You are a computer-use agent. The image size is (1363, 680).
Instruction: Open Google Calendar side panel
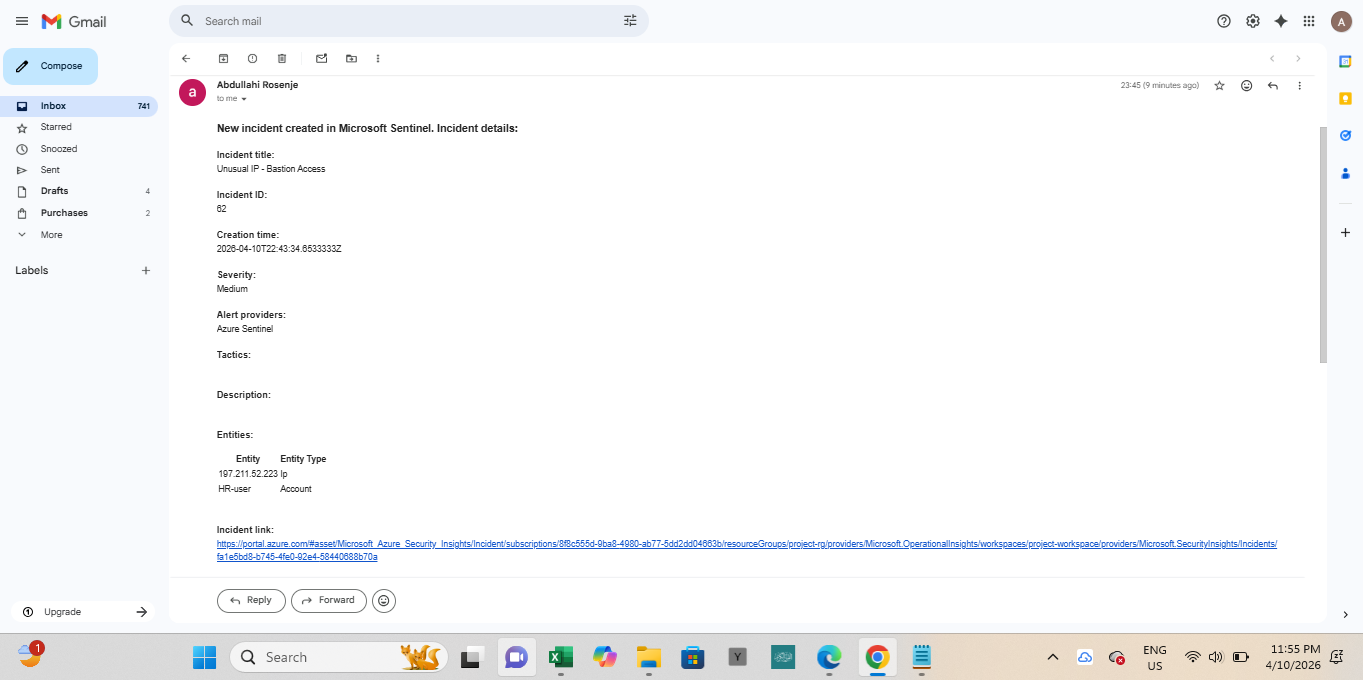(x=1345, y=62)
